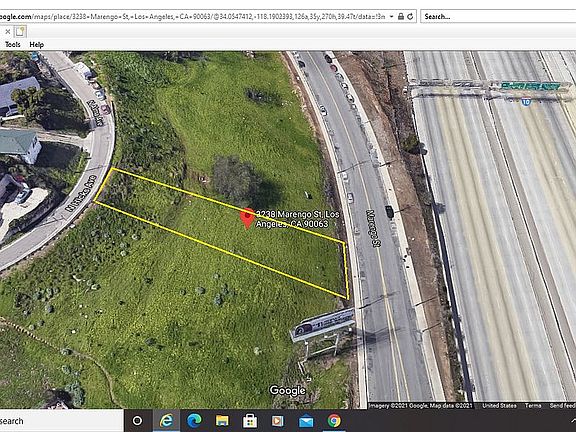Image resolution: width=576 pixels, height=432 pixels.
Task: Refresh the page with the reload icon
Action: 410,17
